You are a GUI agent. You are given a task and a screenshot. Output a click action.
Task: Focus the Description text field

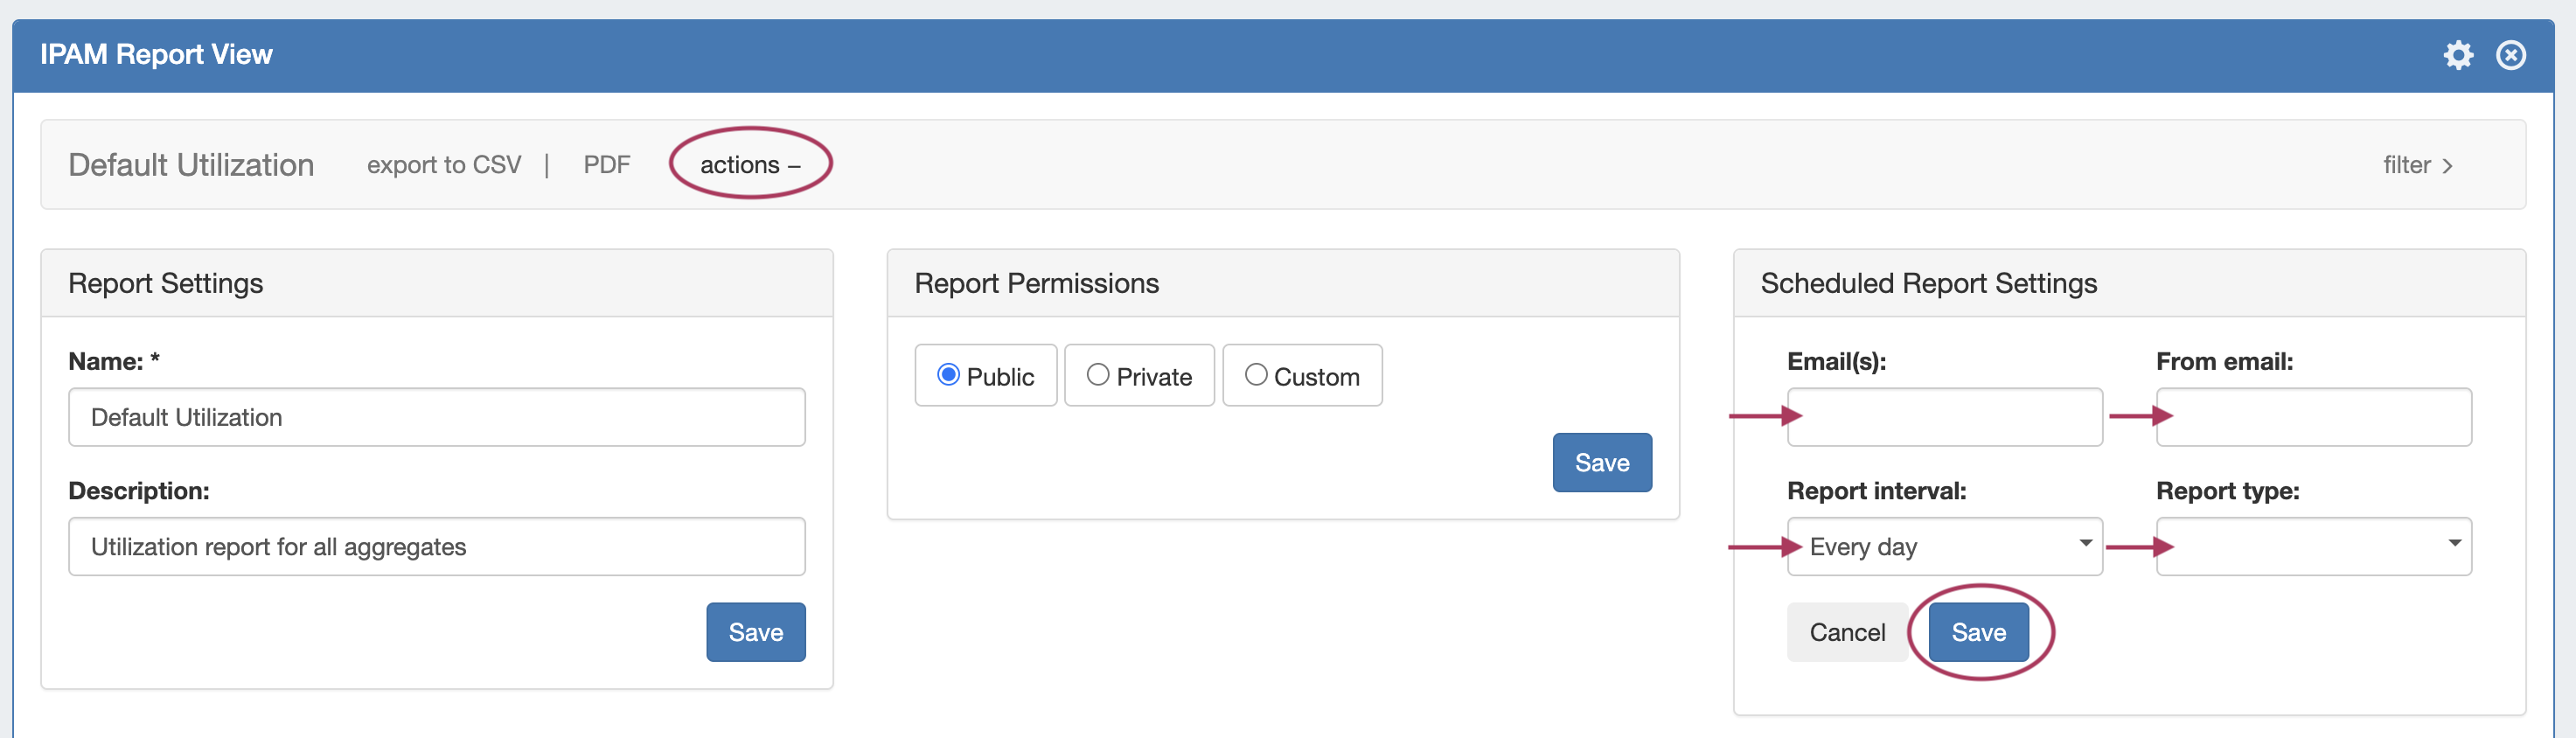[436, 546]
